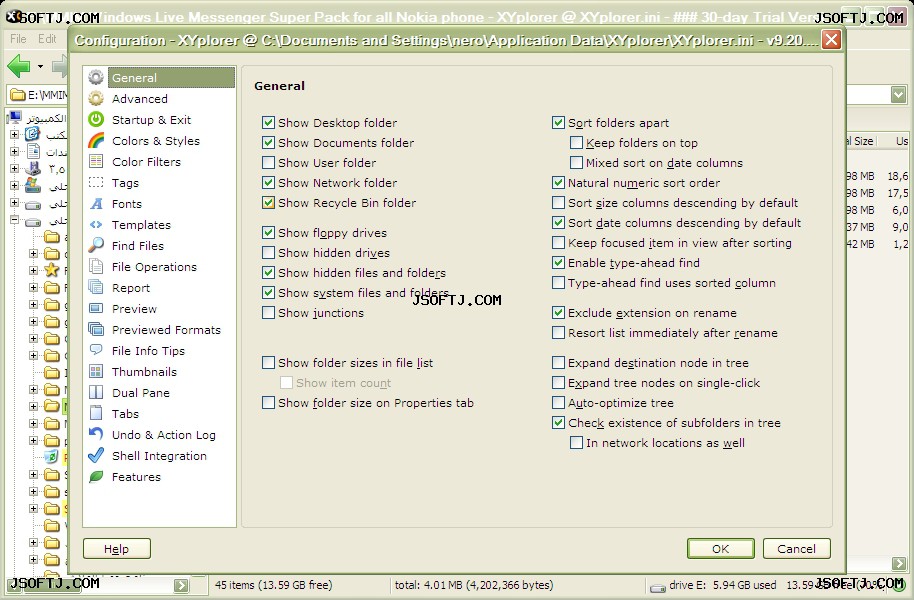Check Keep folders on top

pyautogui.click(x=576, y=142)
